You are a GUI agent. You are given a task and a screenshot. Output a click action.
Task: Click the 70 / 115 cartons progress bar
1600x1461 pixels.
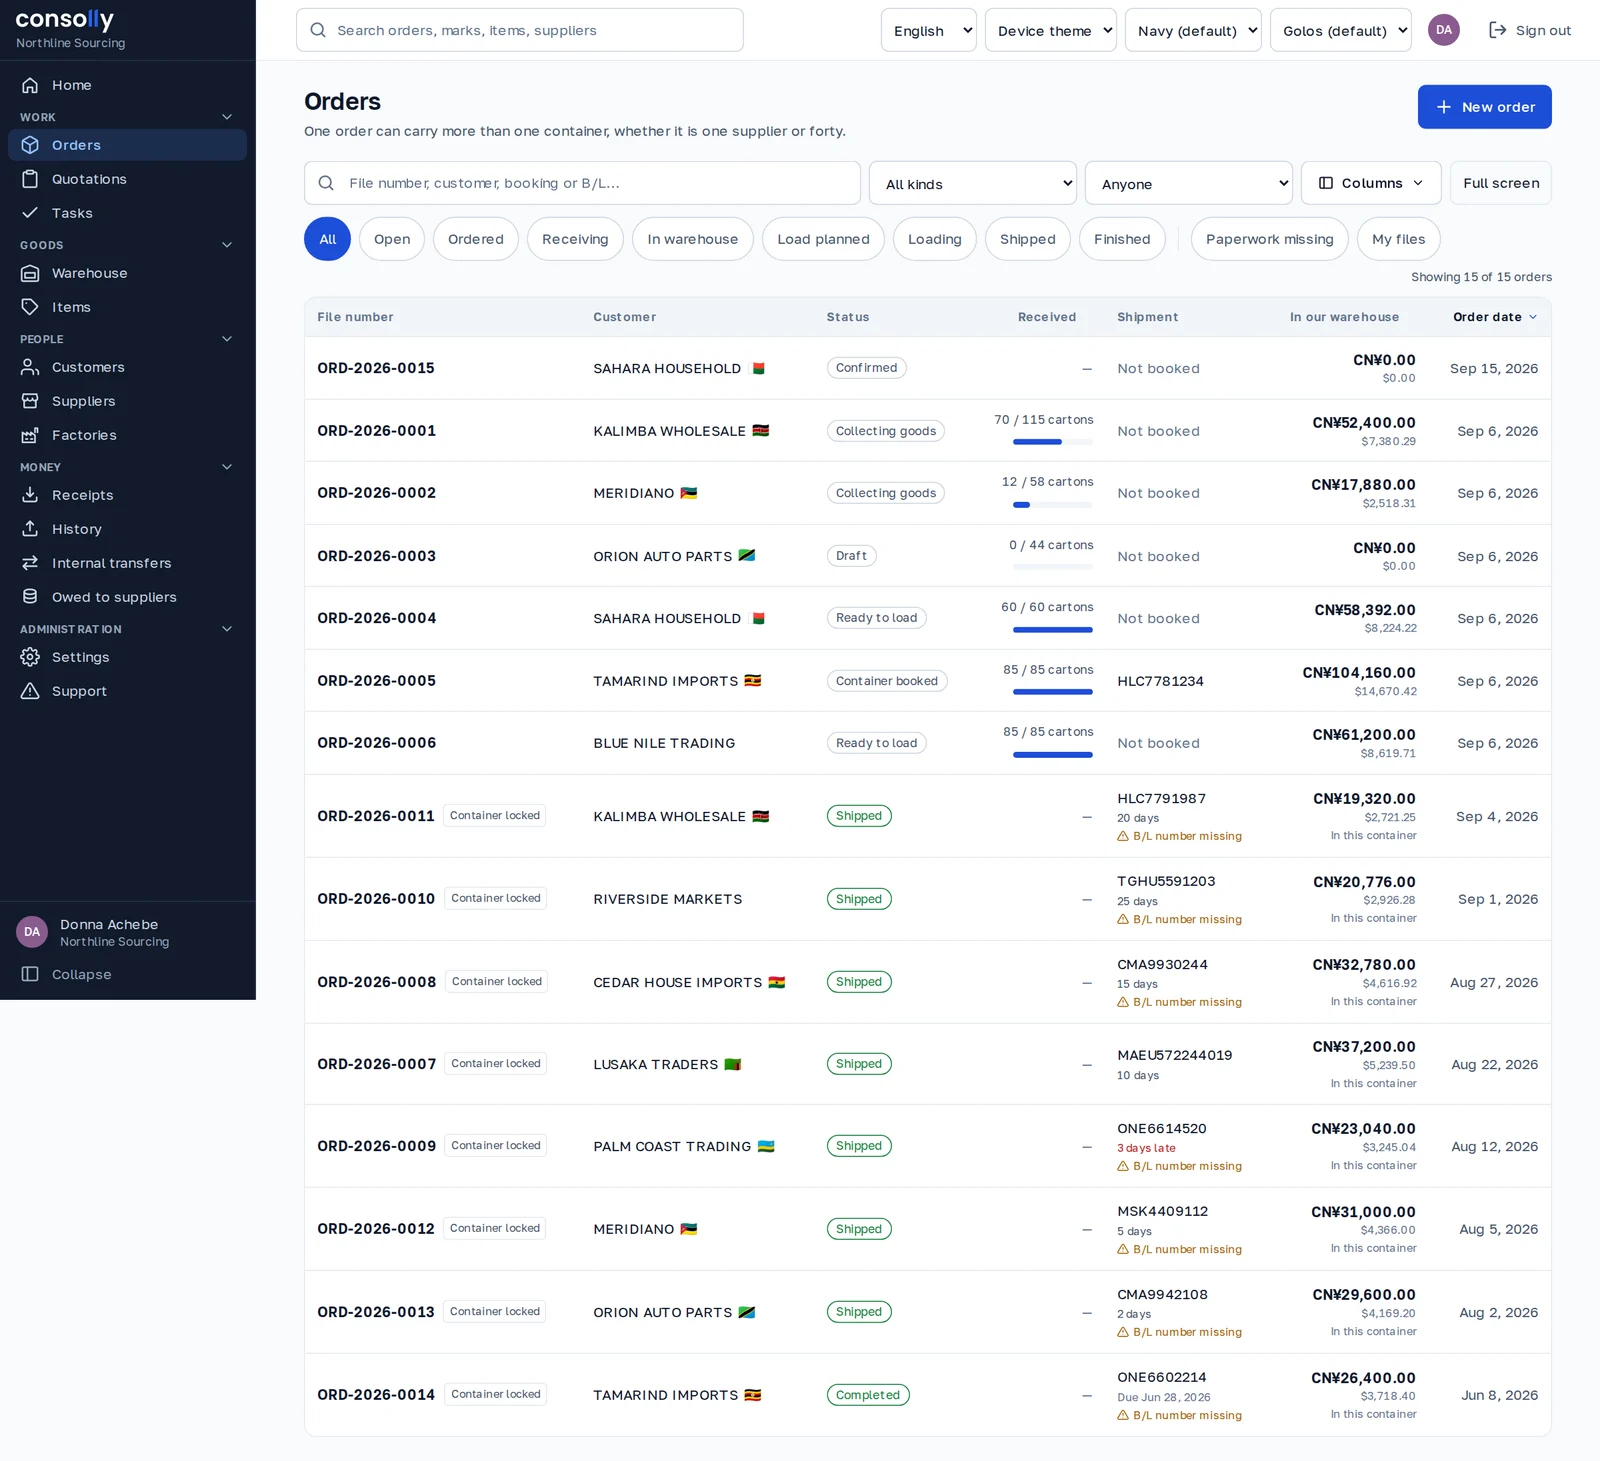(x=1053, y=442)
